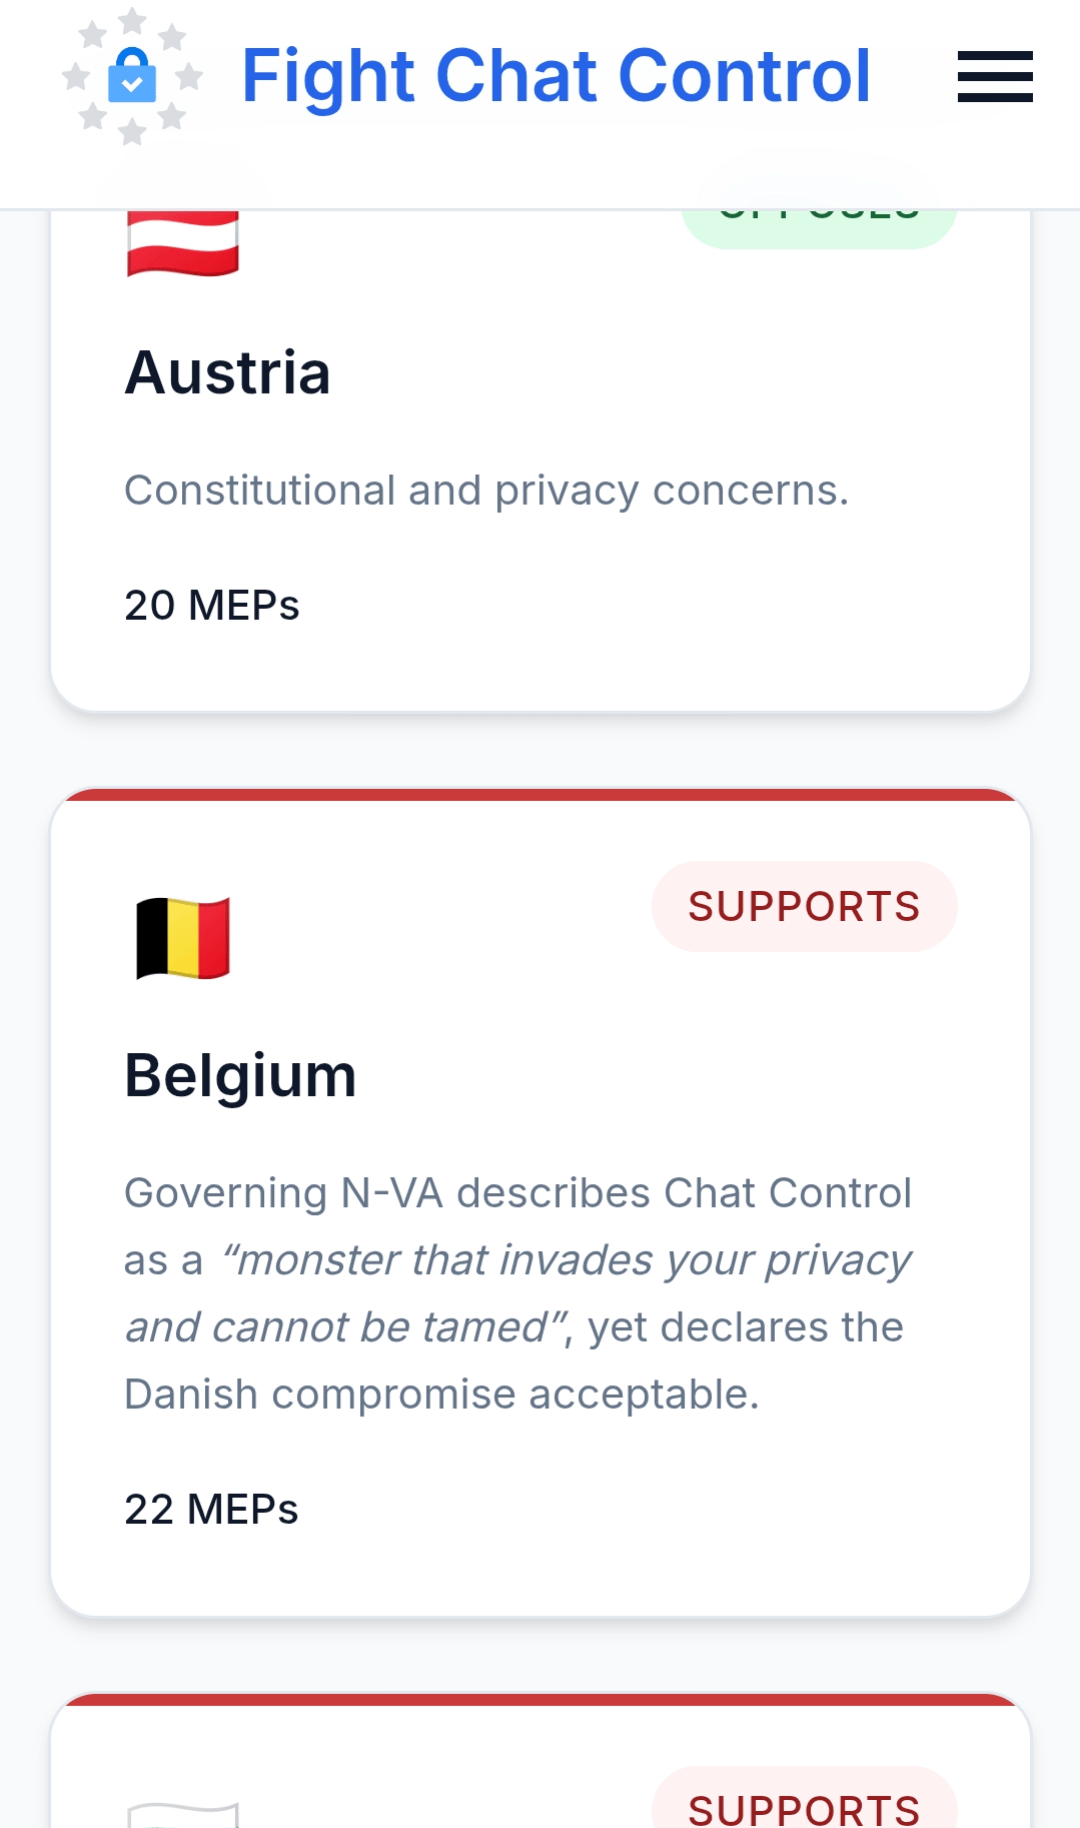Click the "Governing N-VA describes Chat Control" line
Screen dimensions: 1080x1828
518,1193
